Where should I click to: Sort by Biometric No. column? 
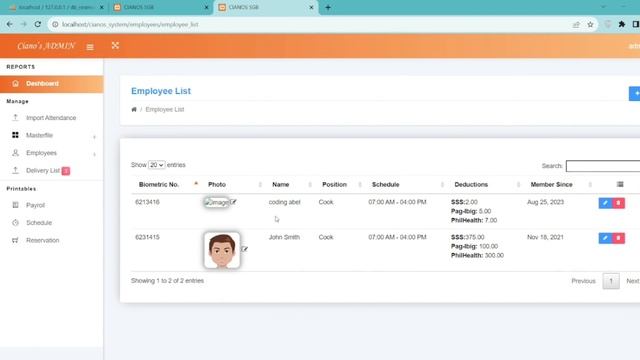pyautogui.click(x=165, y=184)
